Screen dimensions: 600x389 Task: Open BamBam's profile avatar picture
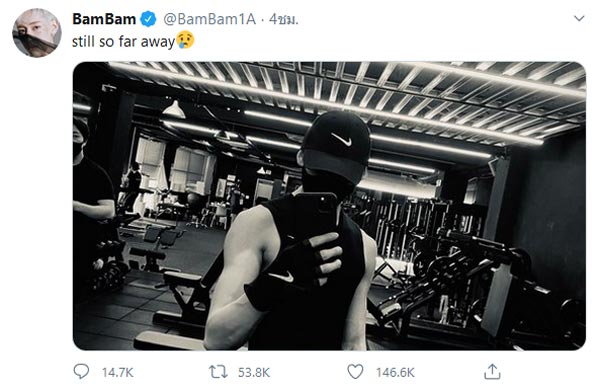coord(37,33)
